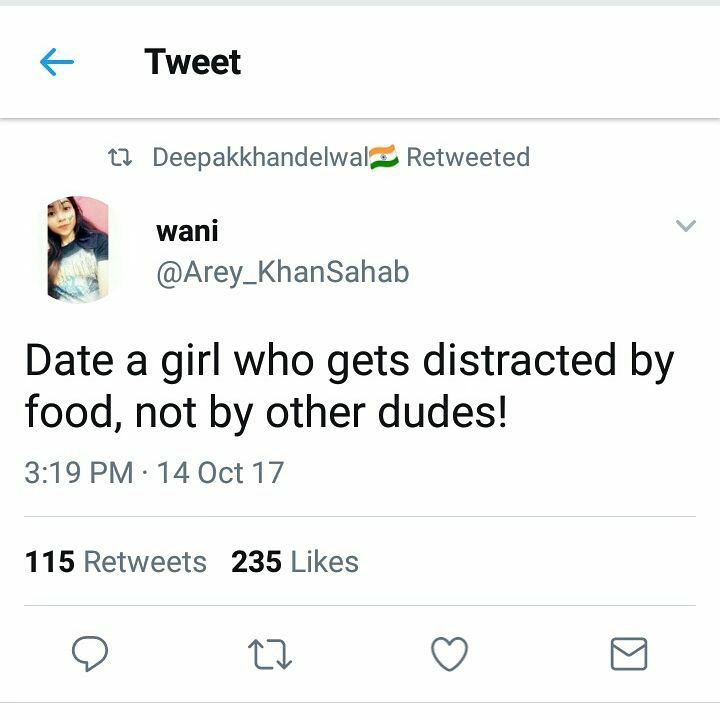Viewport: 720px width, 720px height.
Task: Expand the tweet options chevron
Action: click(686, 225)
